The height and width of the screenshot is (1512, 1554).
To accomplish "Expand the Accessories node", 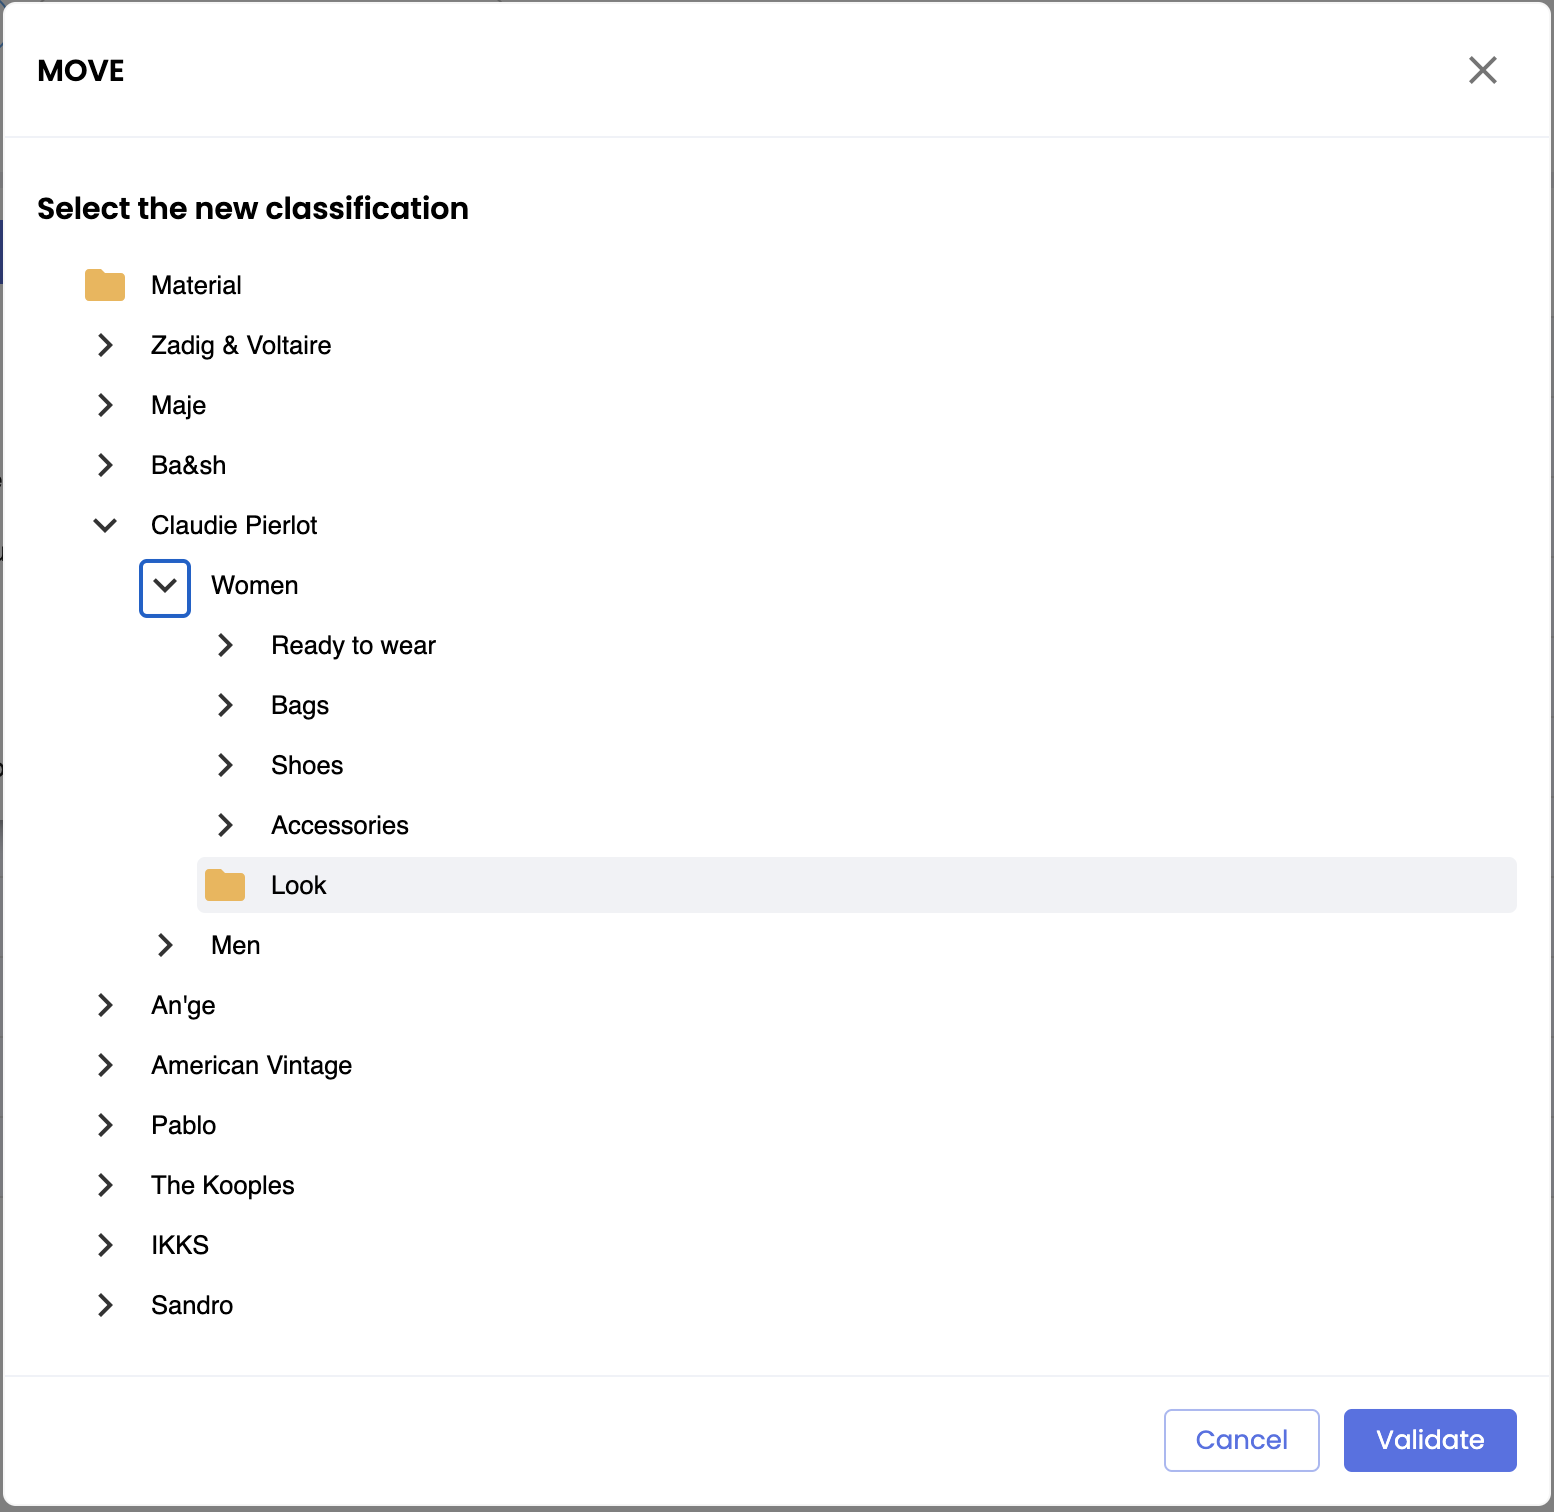I will coord(225,825).
